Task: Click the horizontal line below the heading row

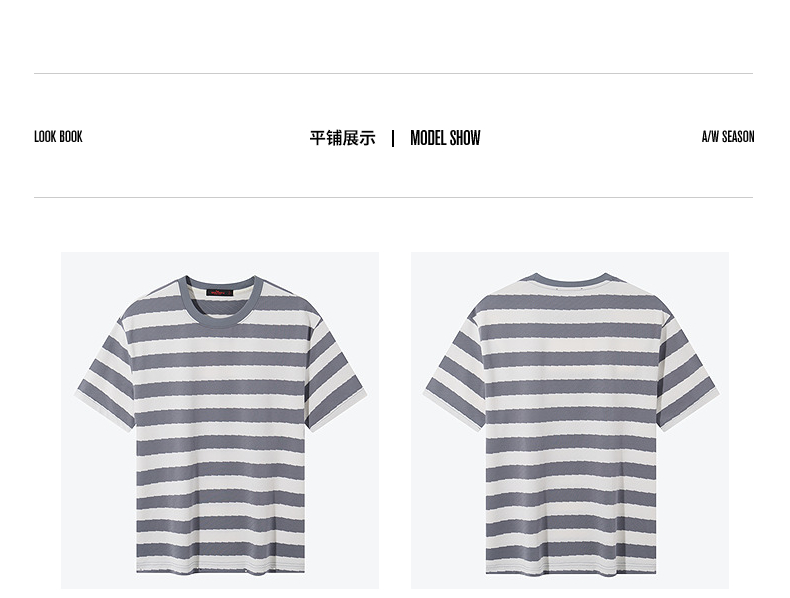Action: [393, 197]
